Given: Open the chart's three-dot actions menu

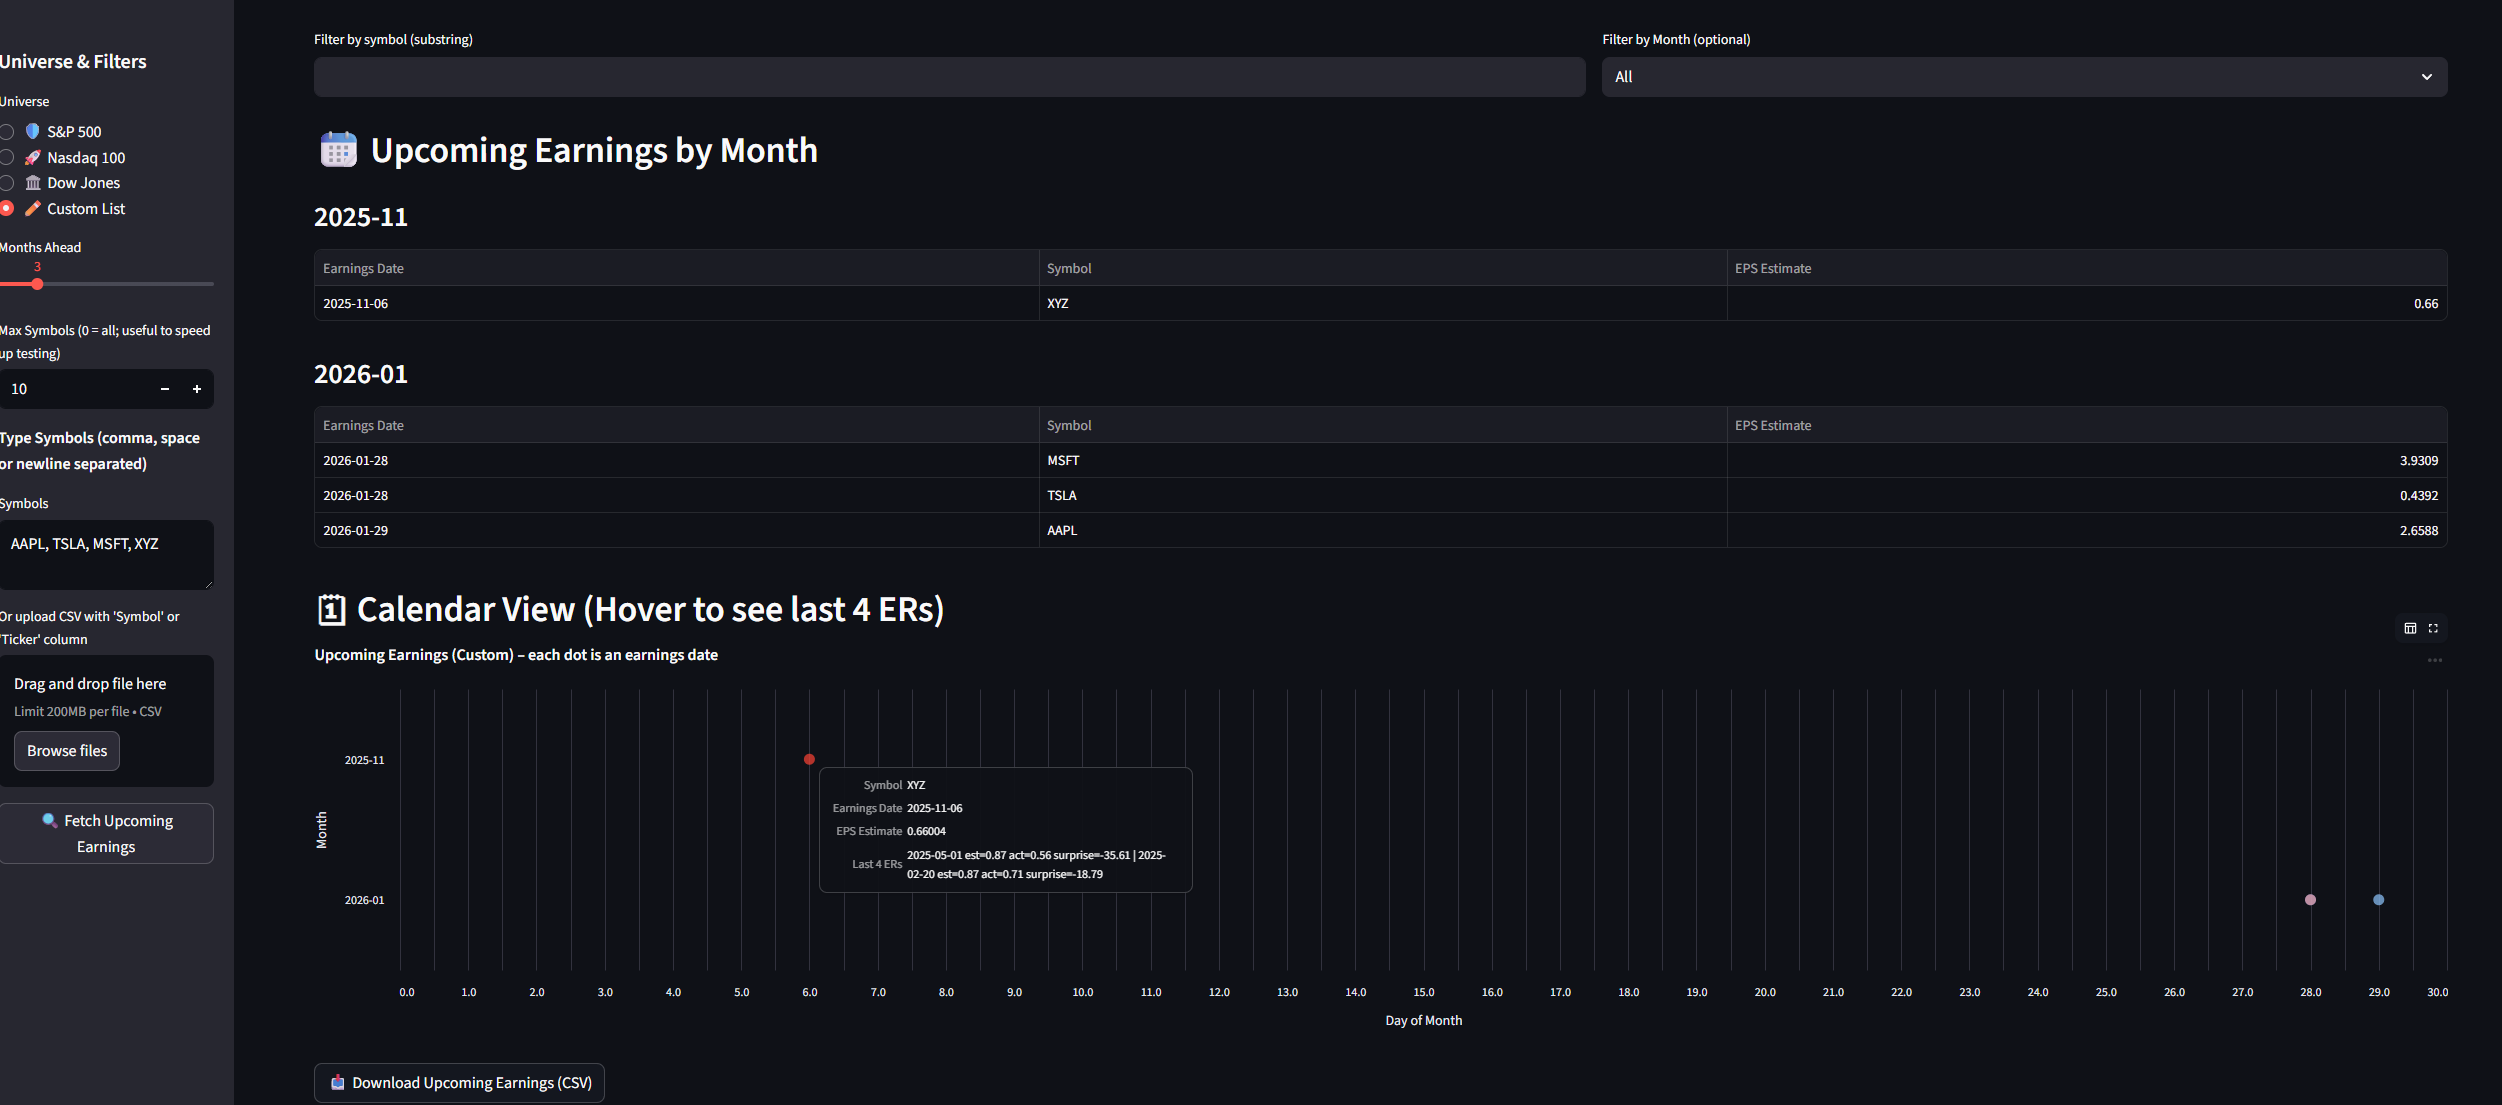Looking at the screenshot, I should pos(2435,660).
